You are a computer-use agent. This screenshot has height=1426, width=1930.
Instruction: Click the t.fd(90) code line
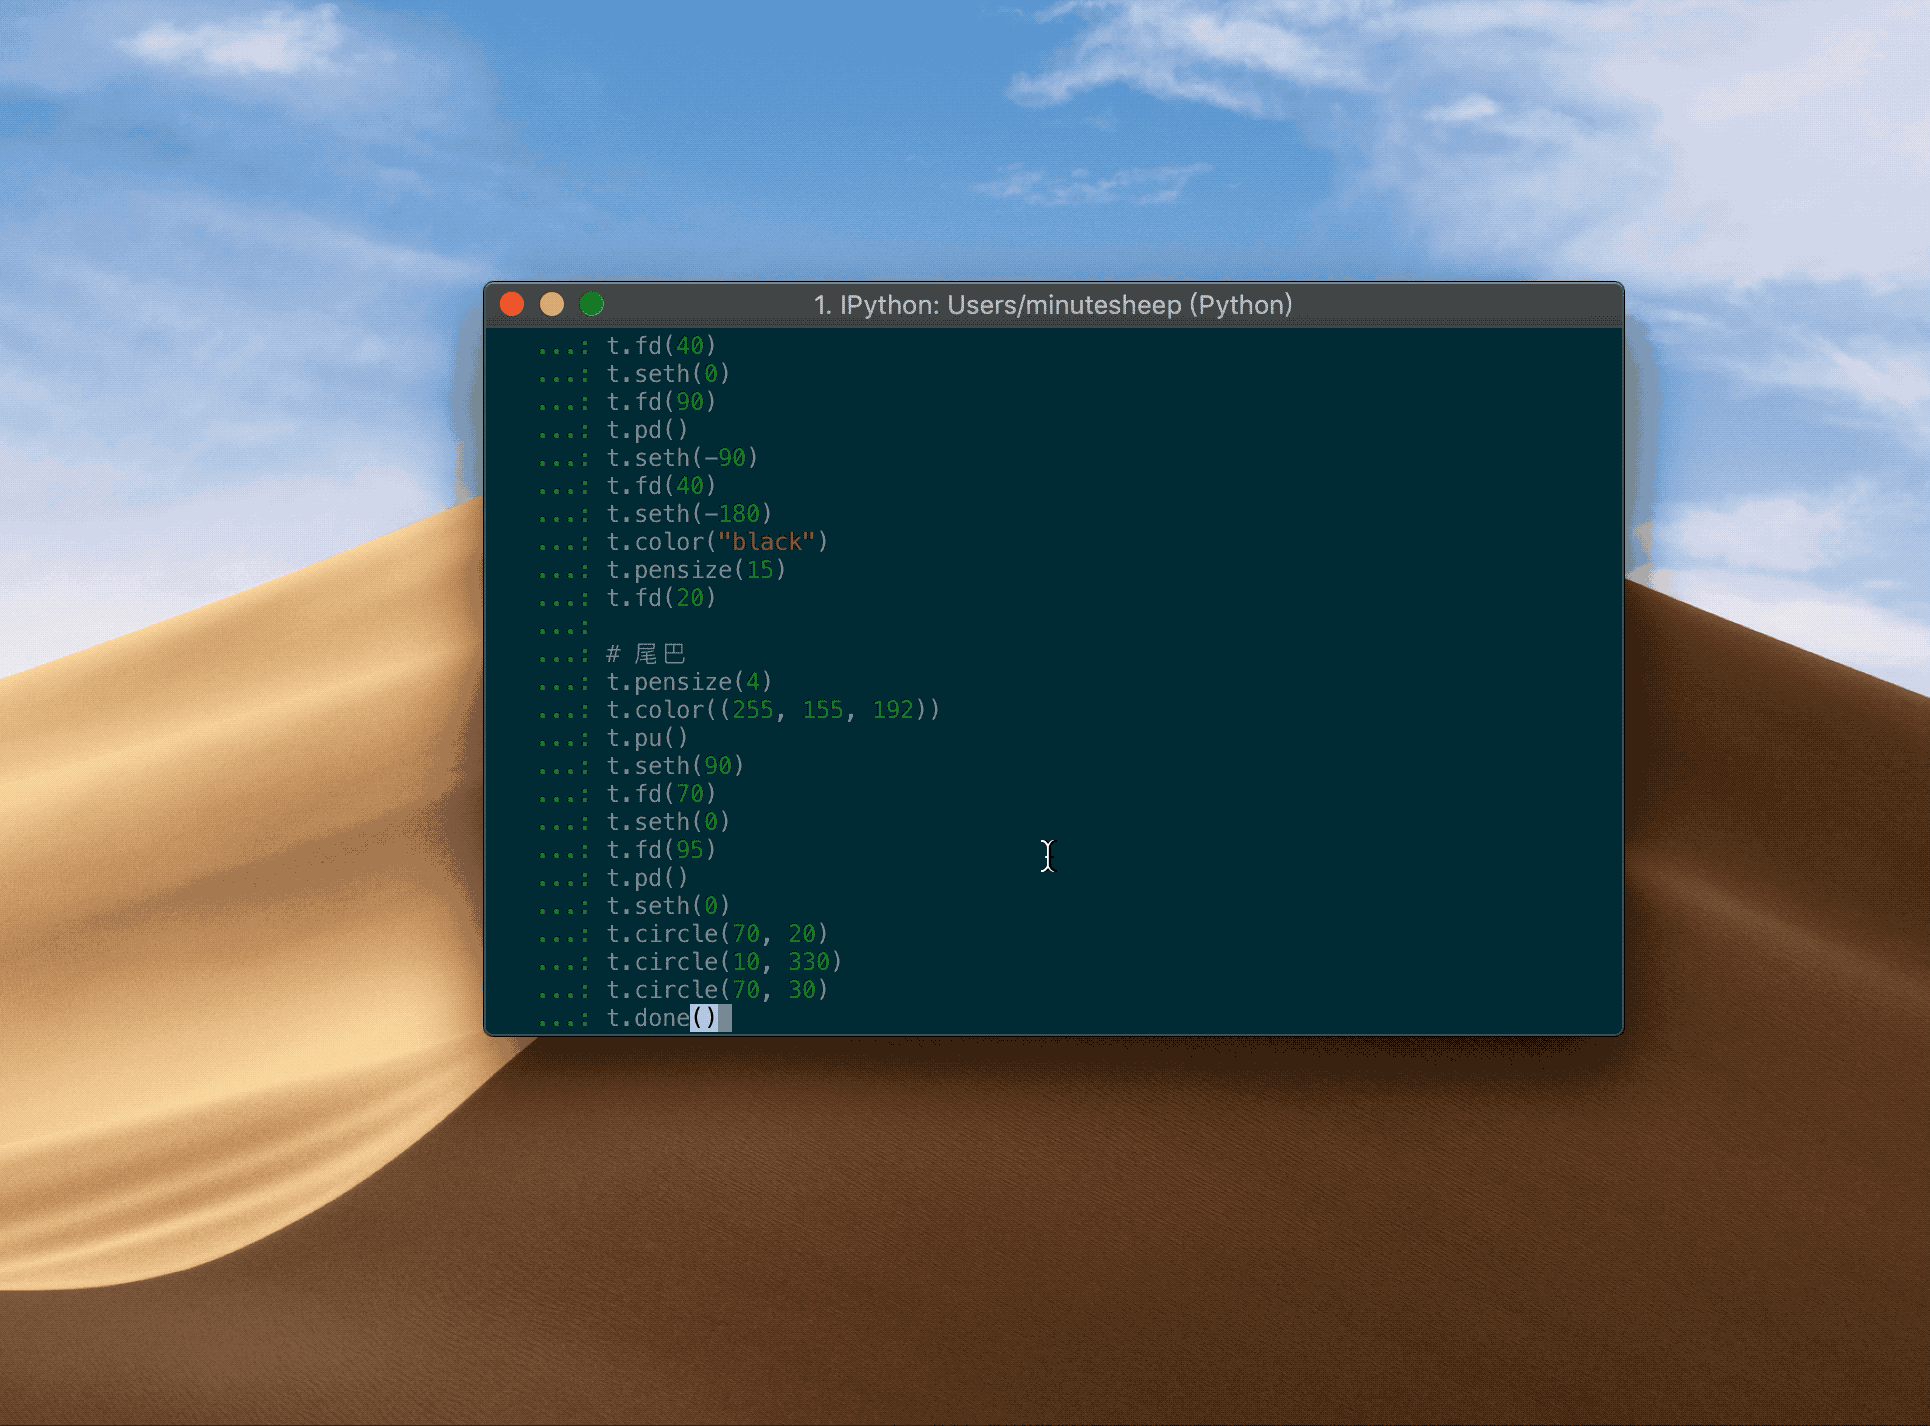tap(661, 402)
